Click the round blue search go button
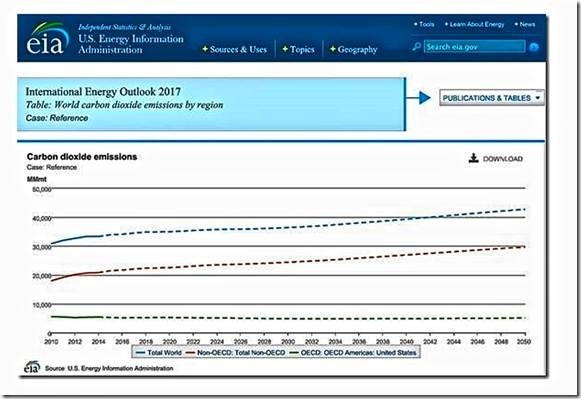The height and width of the screenshot is (399, 581). coord(534,47)
